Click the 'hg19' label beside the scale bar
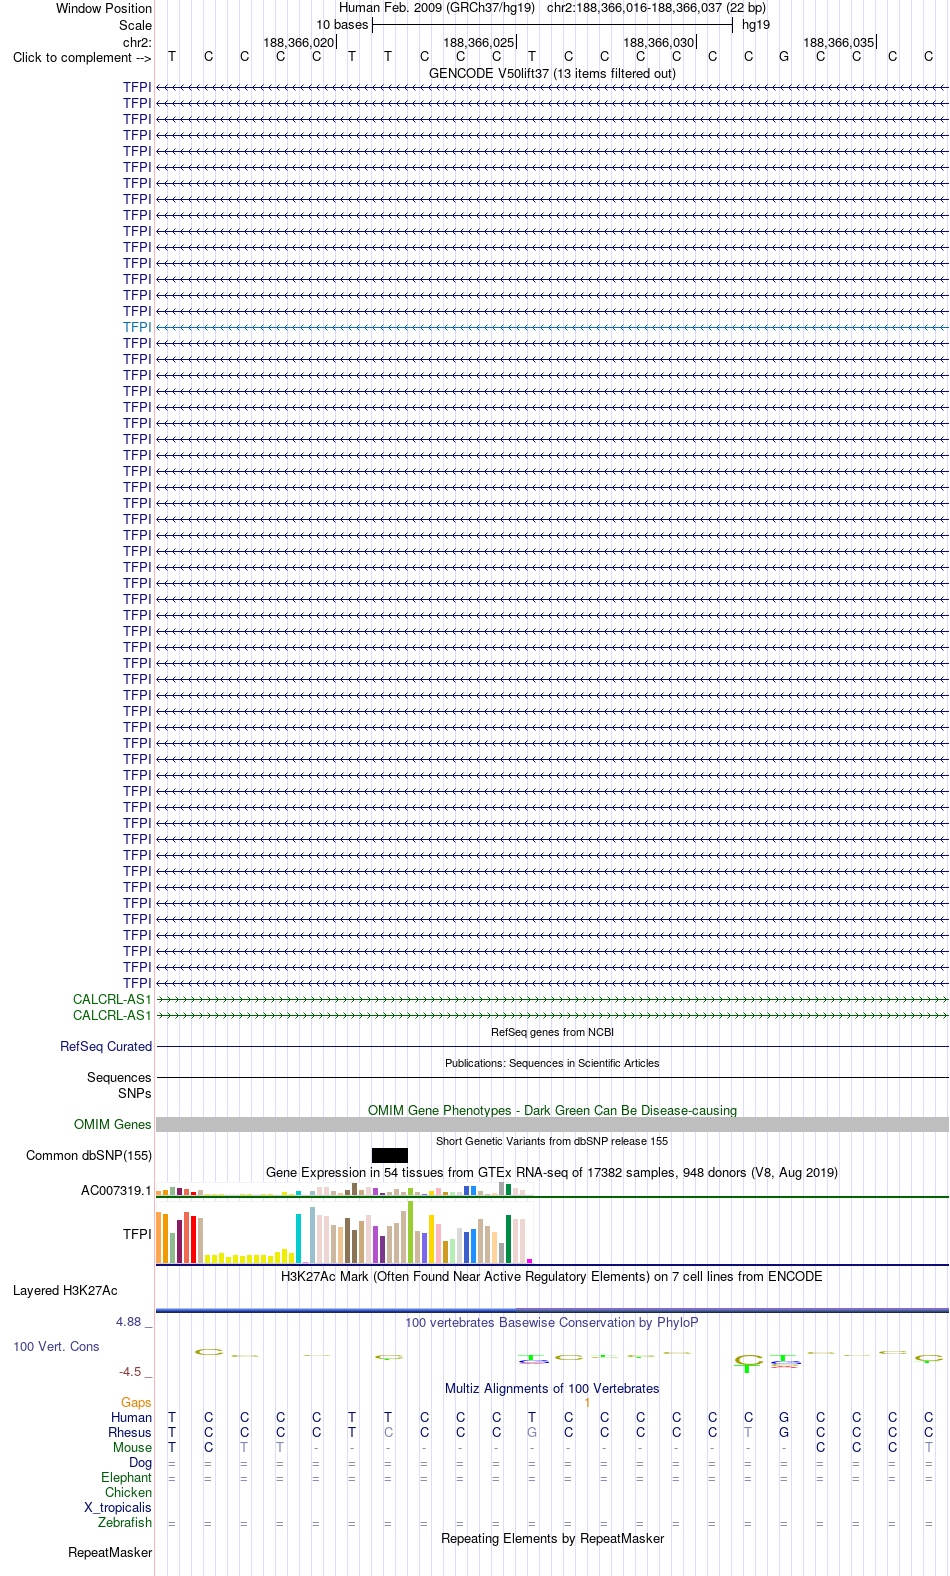The height and width of the screenshot is (1576, 950). [x=756, y=25]
